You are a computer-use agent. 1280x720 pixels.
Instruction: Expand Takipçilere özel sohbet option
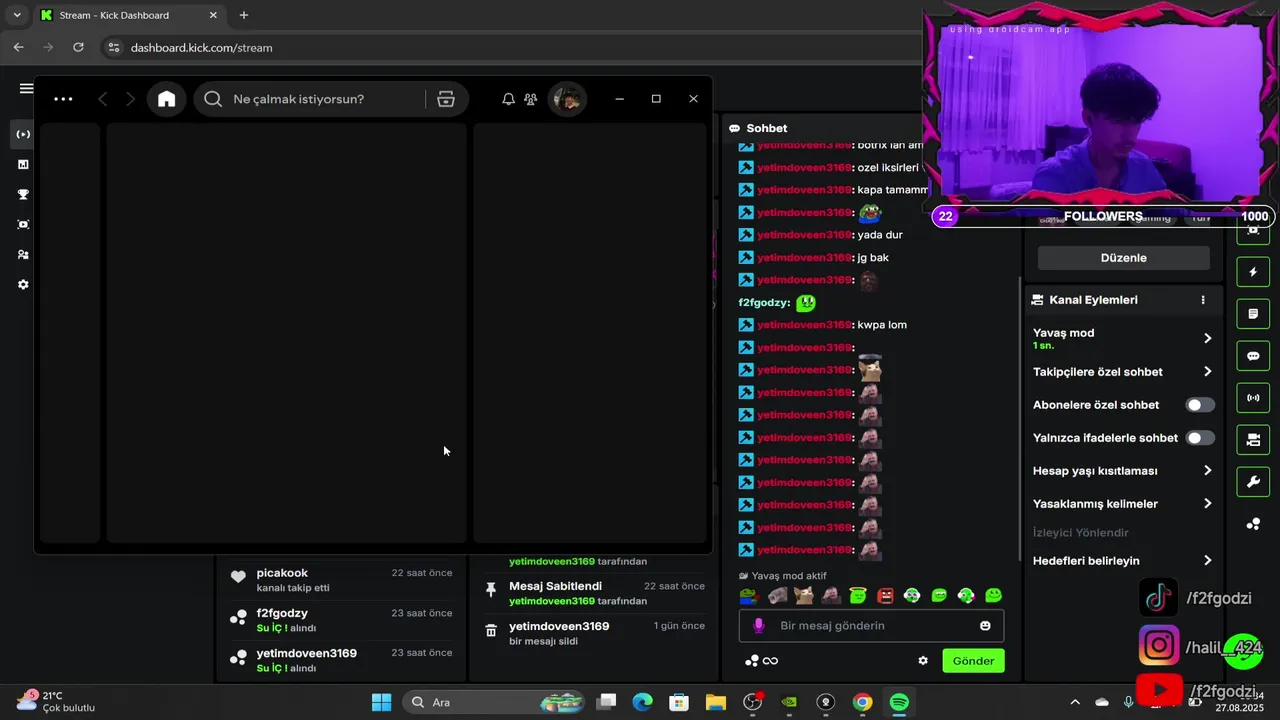[1123, 372]
